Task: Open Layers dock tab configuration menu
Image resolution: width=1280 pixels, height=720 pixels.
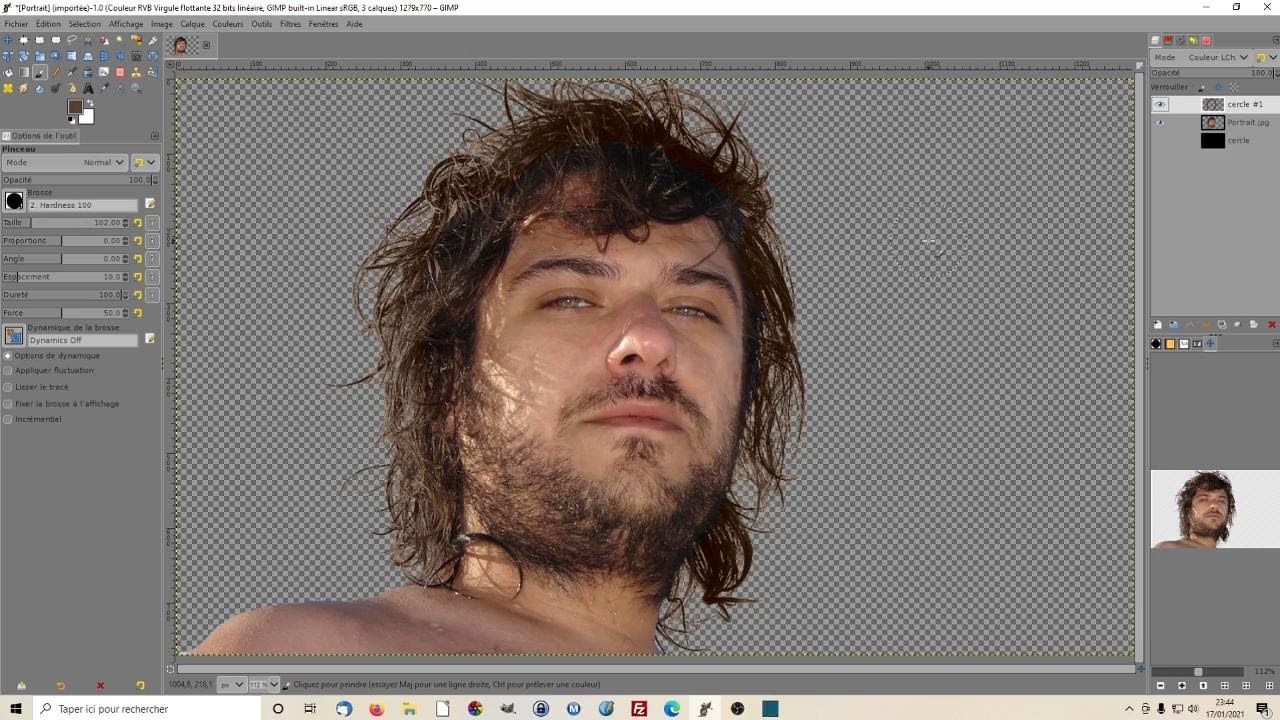Action: [x=1276, y=40]
